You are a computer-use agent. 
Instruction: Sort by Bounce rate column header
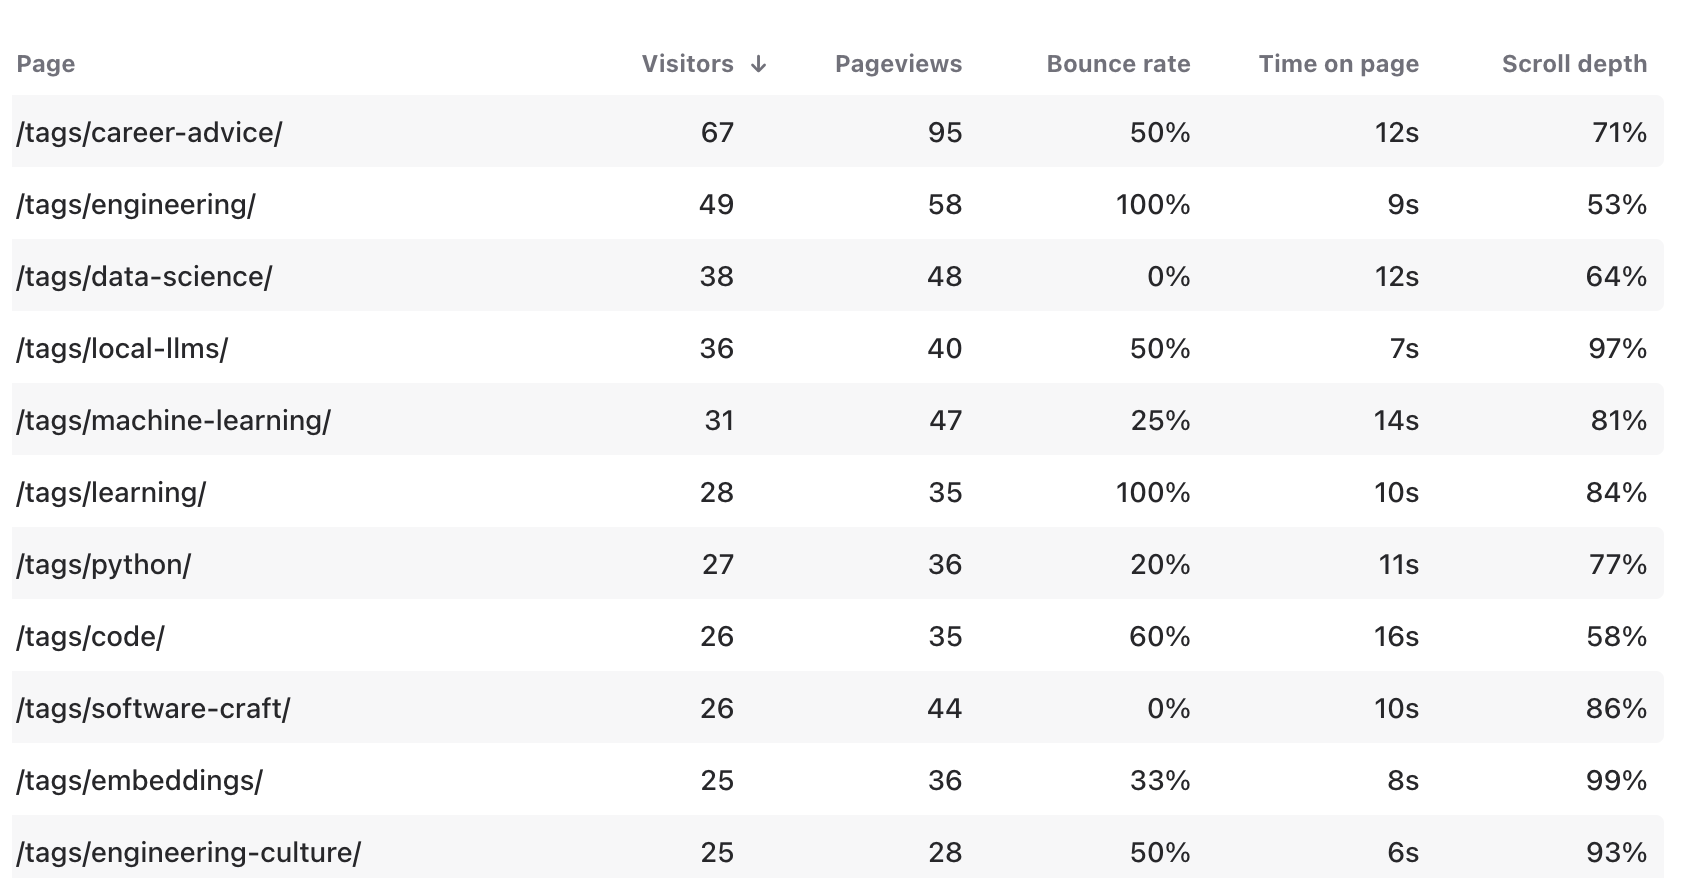click(1118, 64)
